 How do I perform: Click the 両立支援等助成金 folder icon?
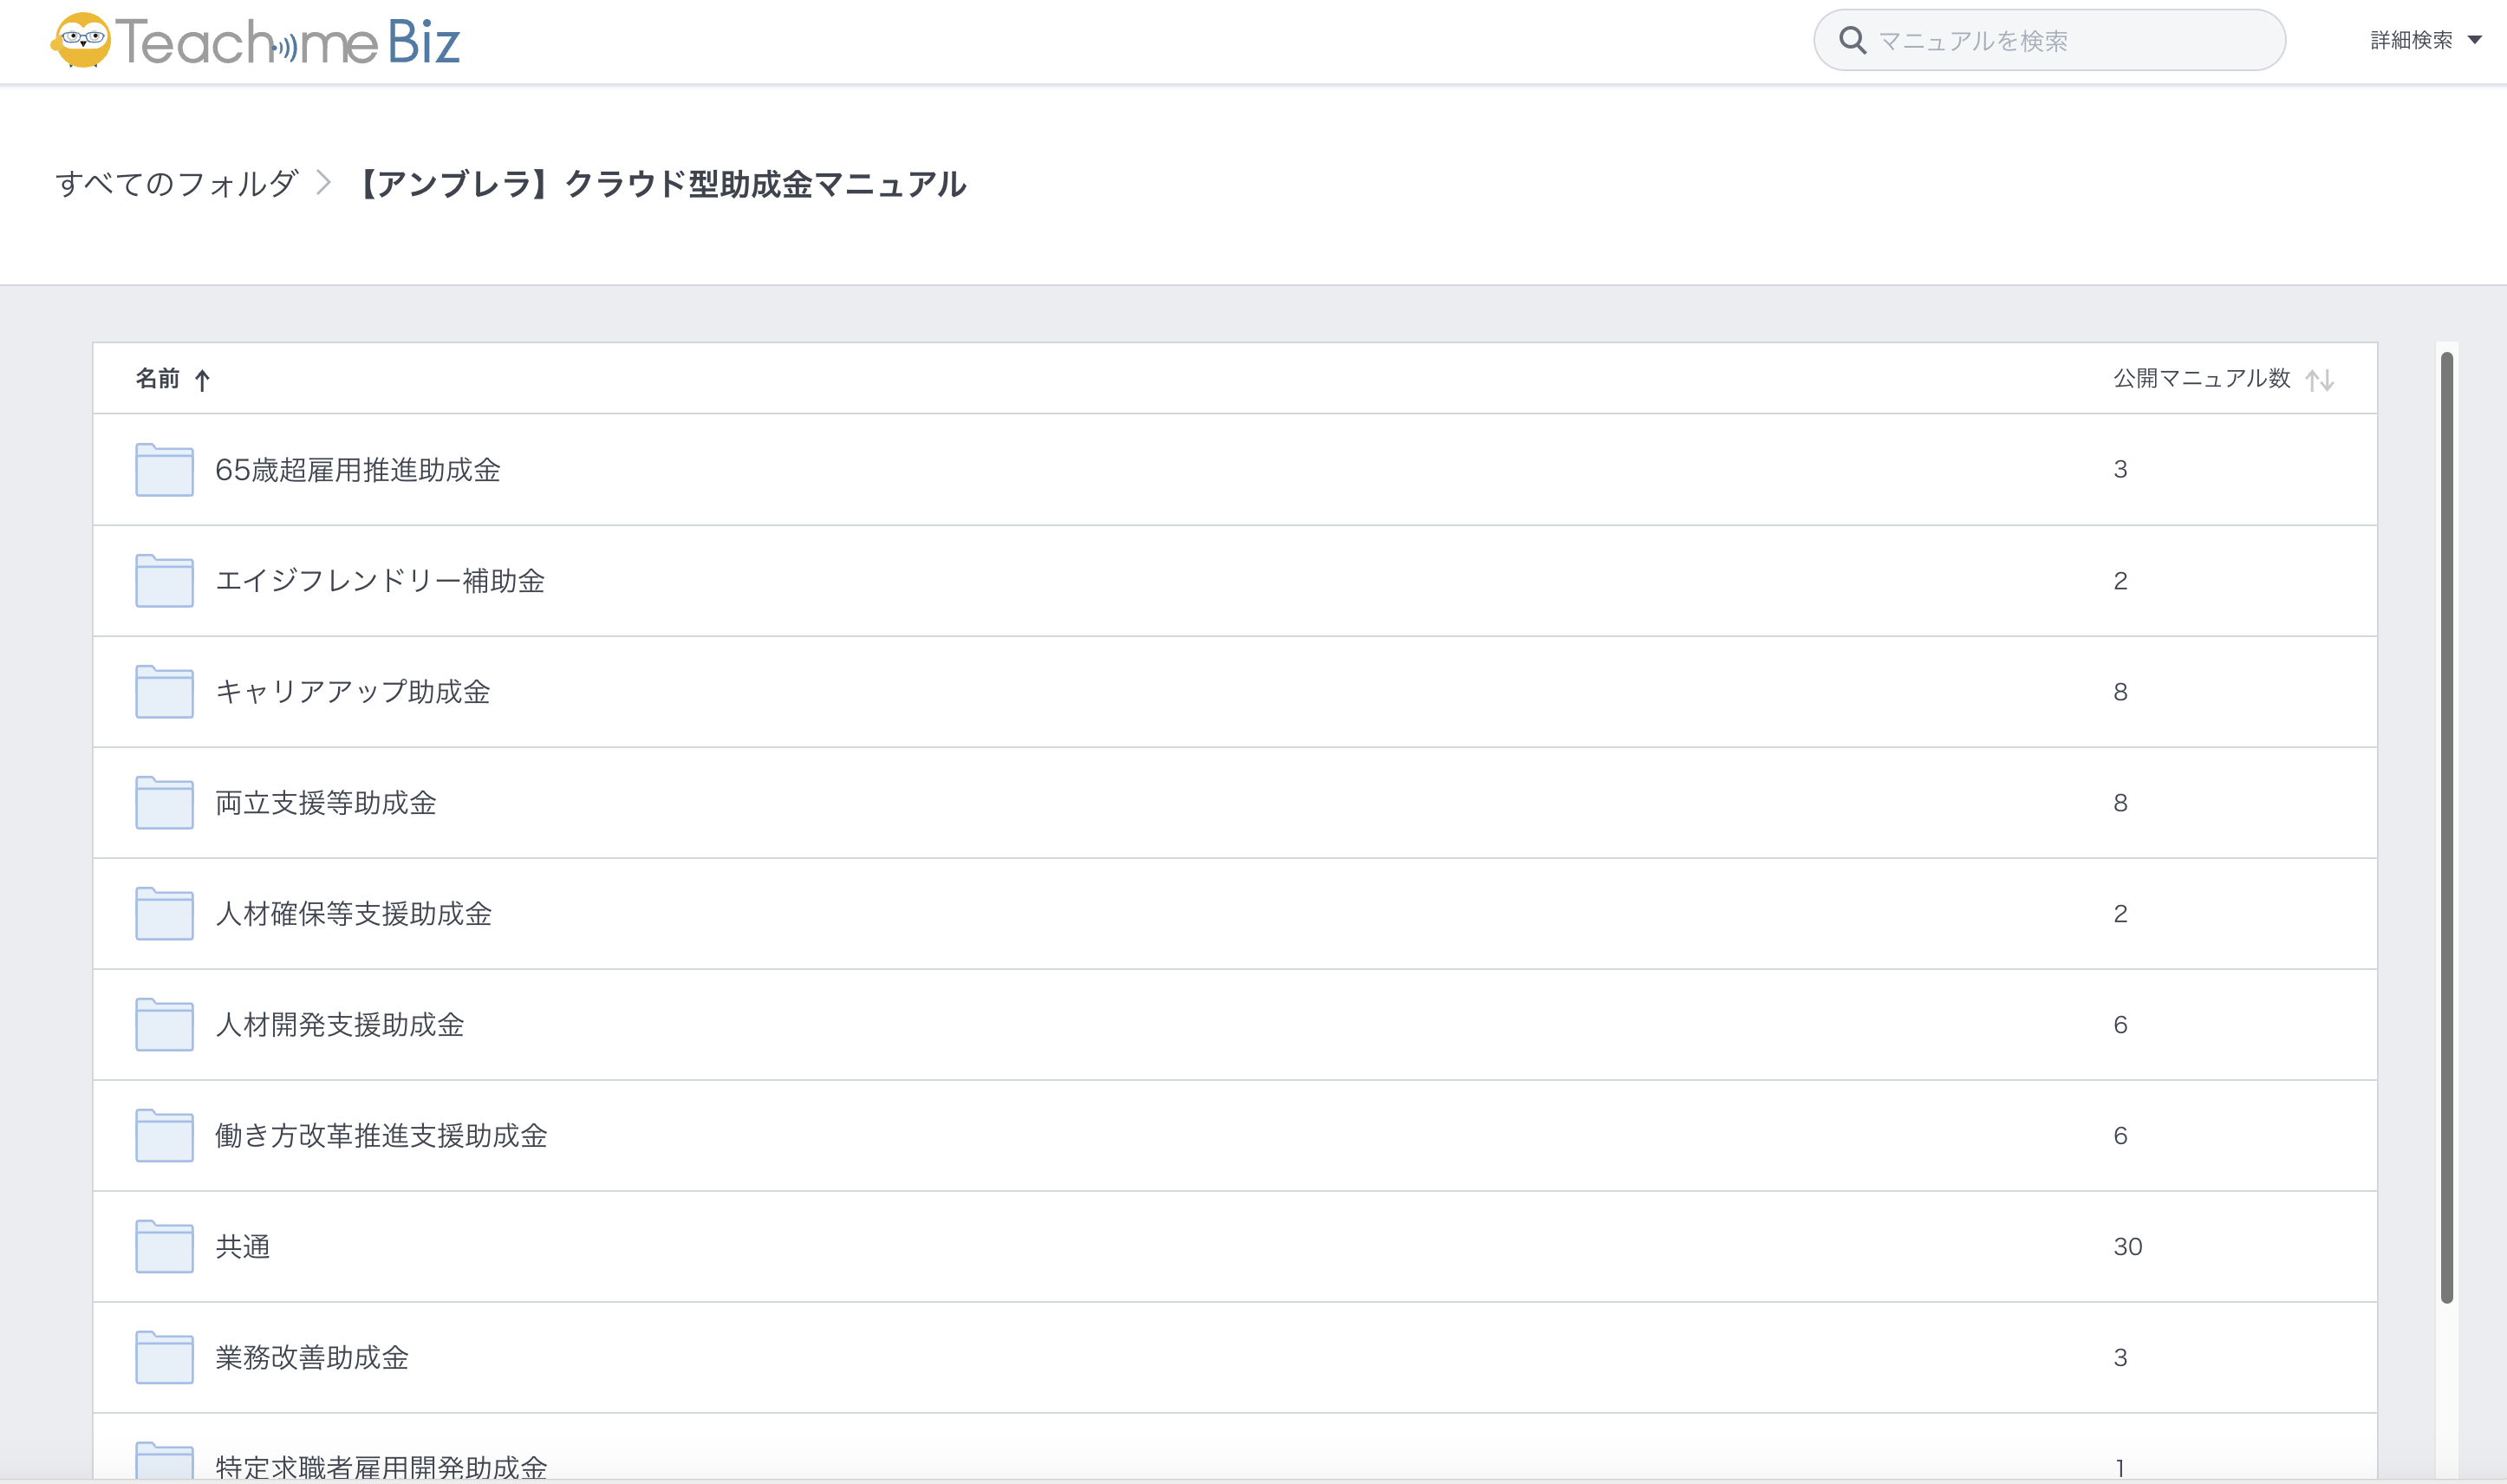click(x=164, y=803)
